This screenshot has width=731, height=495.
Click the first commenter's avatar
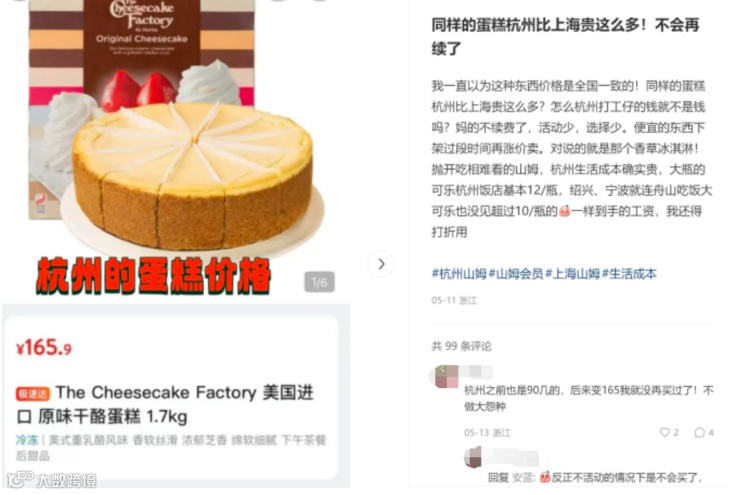(446, 377)
